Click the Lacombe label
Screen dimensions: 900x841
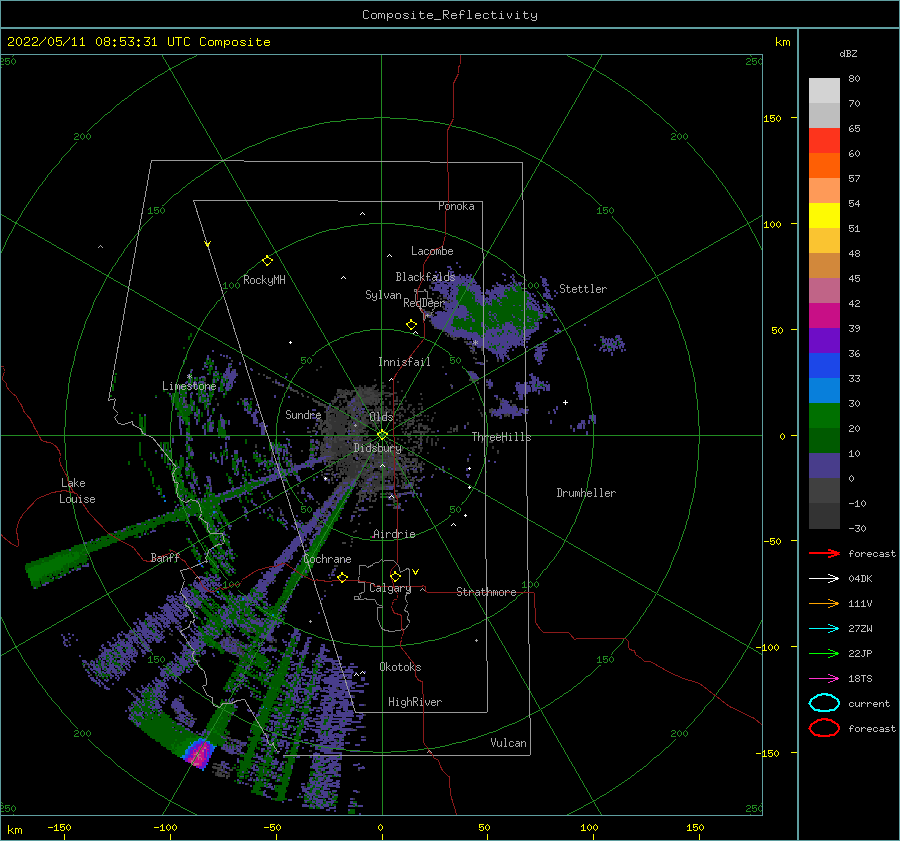pos(432,251)
